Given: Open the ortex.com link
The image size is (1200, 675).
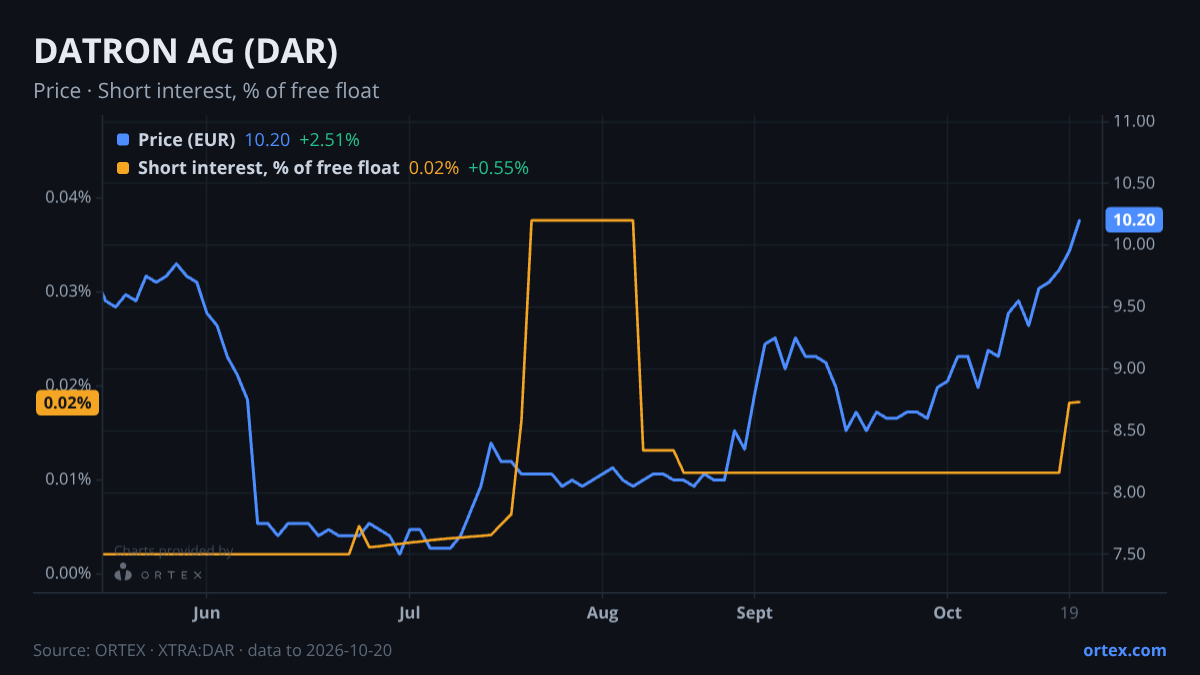Looking at the screenshot, I should (x=1125, y=650).
